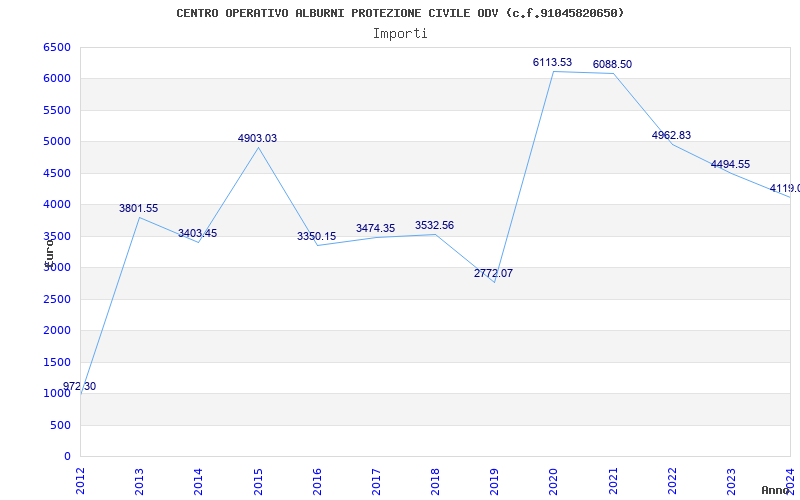Click the Euro y-axis title
800x500 pixels.
pos(49,252)
